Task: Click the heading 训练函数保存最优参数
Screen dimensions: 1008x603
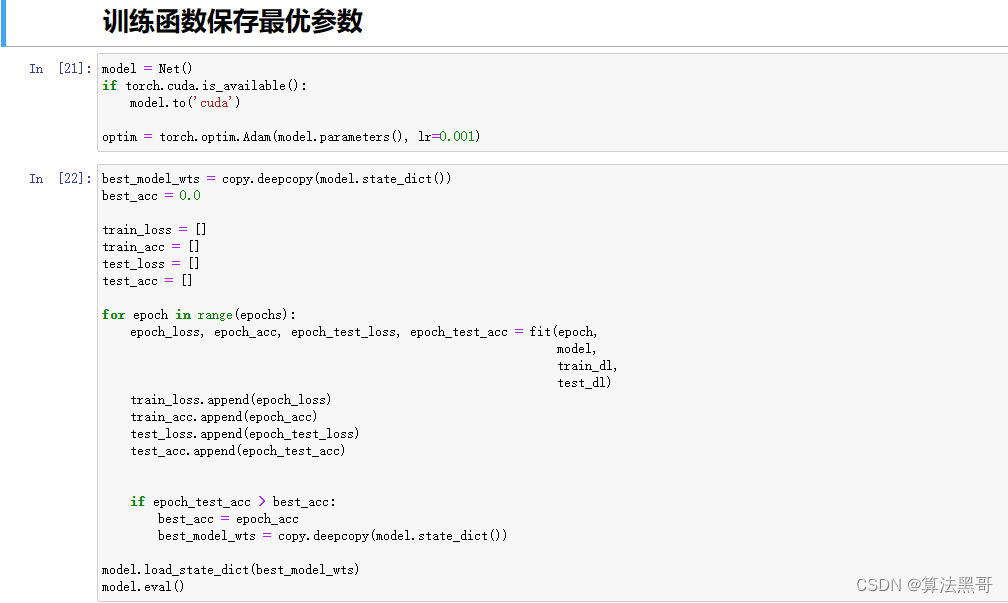Action: 233,21
